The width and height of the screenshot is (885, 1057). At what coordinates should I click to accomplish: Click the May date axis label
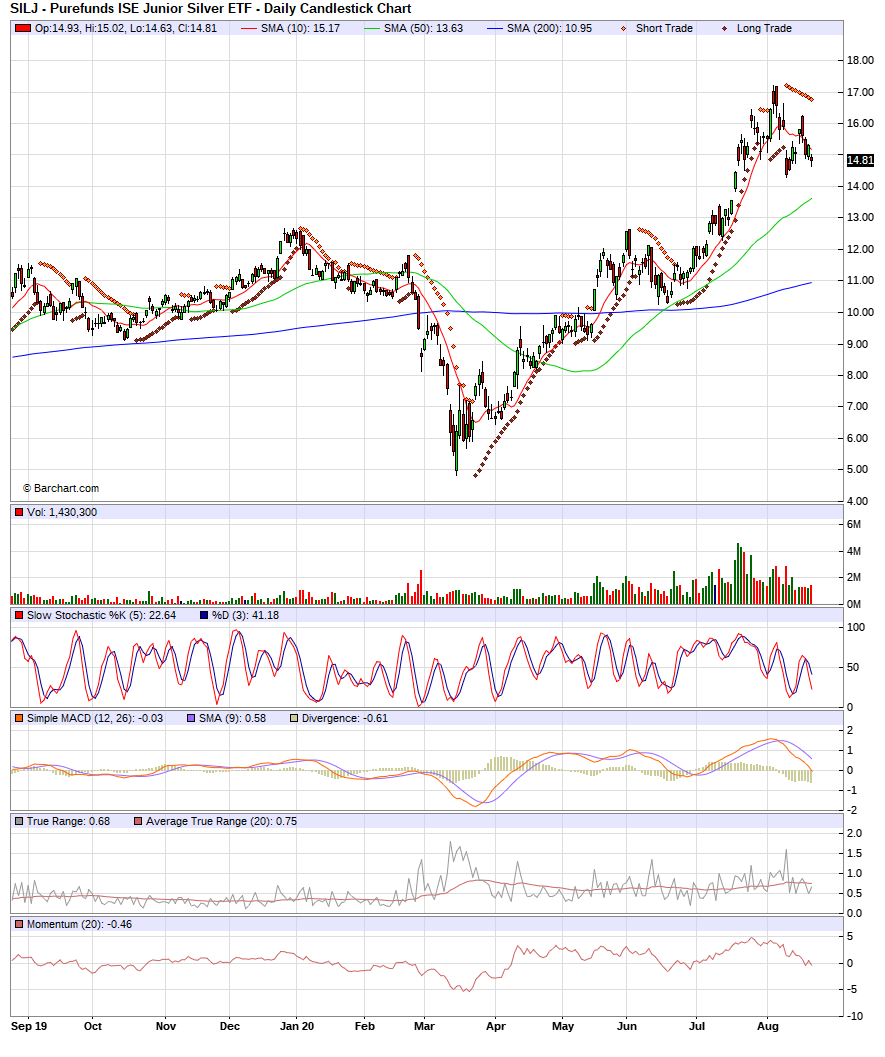(563, 1027)
